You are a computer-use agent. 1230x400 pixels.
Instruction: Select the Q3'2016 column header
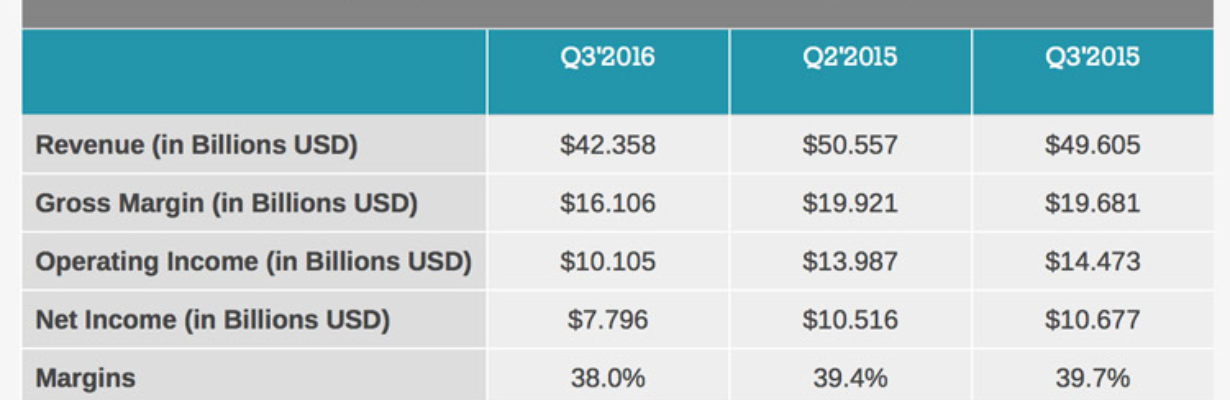608,71
